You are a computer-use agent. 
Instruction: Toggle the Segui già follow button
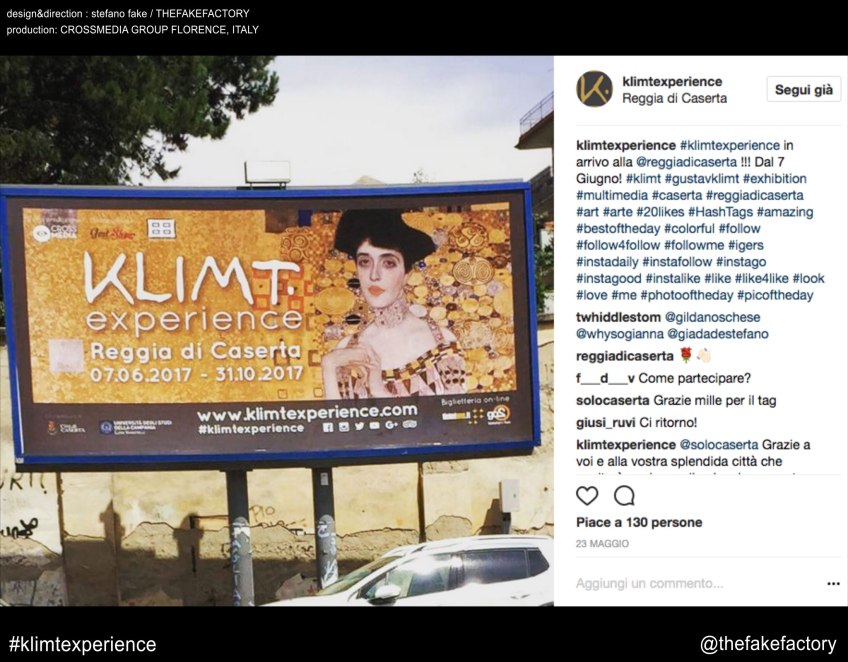(x=804, y=90)
